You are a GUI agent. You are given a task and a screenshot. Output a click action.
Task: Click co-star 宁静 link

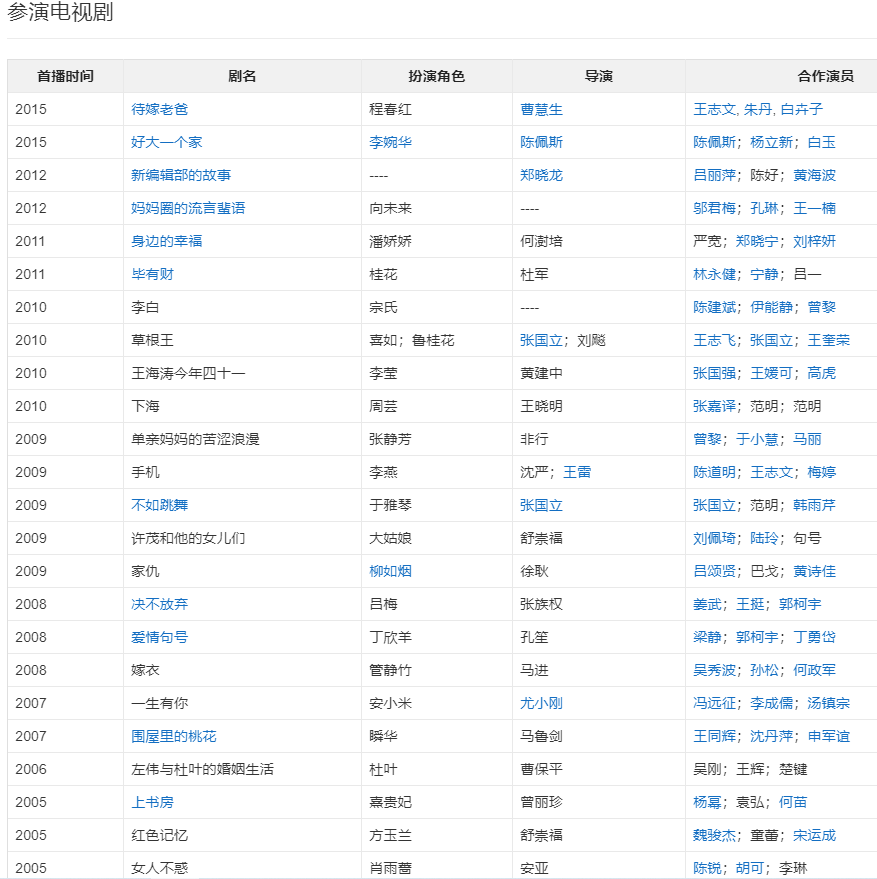pyautogui.click(x=764, y=275)
